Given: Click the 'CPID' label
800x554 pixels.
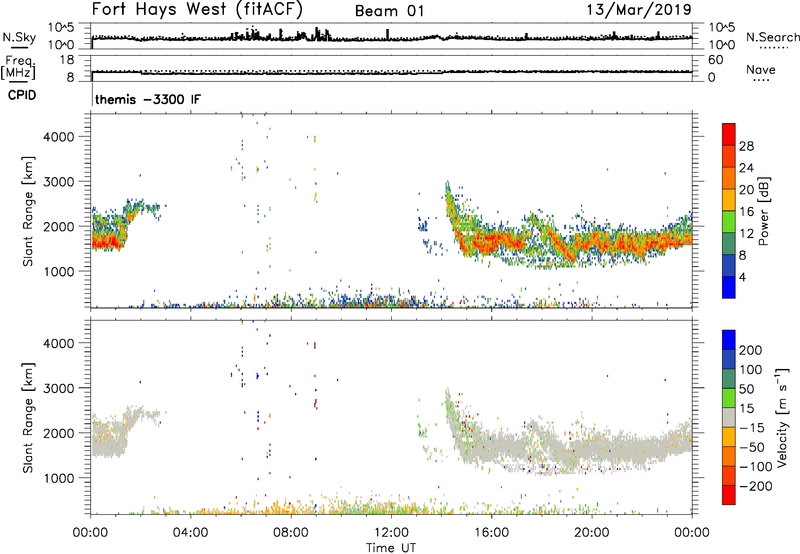Looking at the screenshot, I should [22, 95].
